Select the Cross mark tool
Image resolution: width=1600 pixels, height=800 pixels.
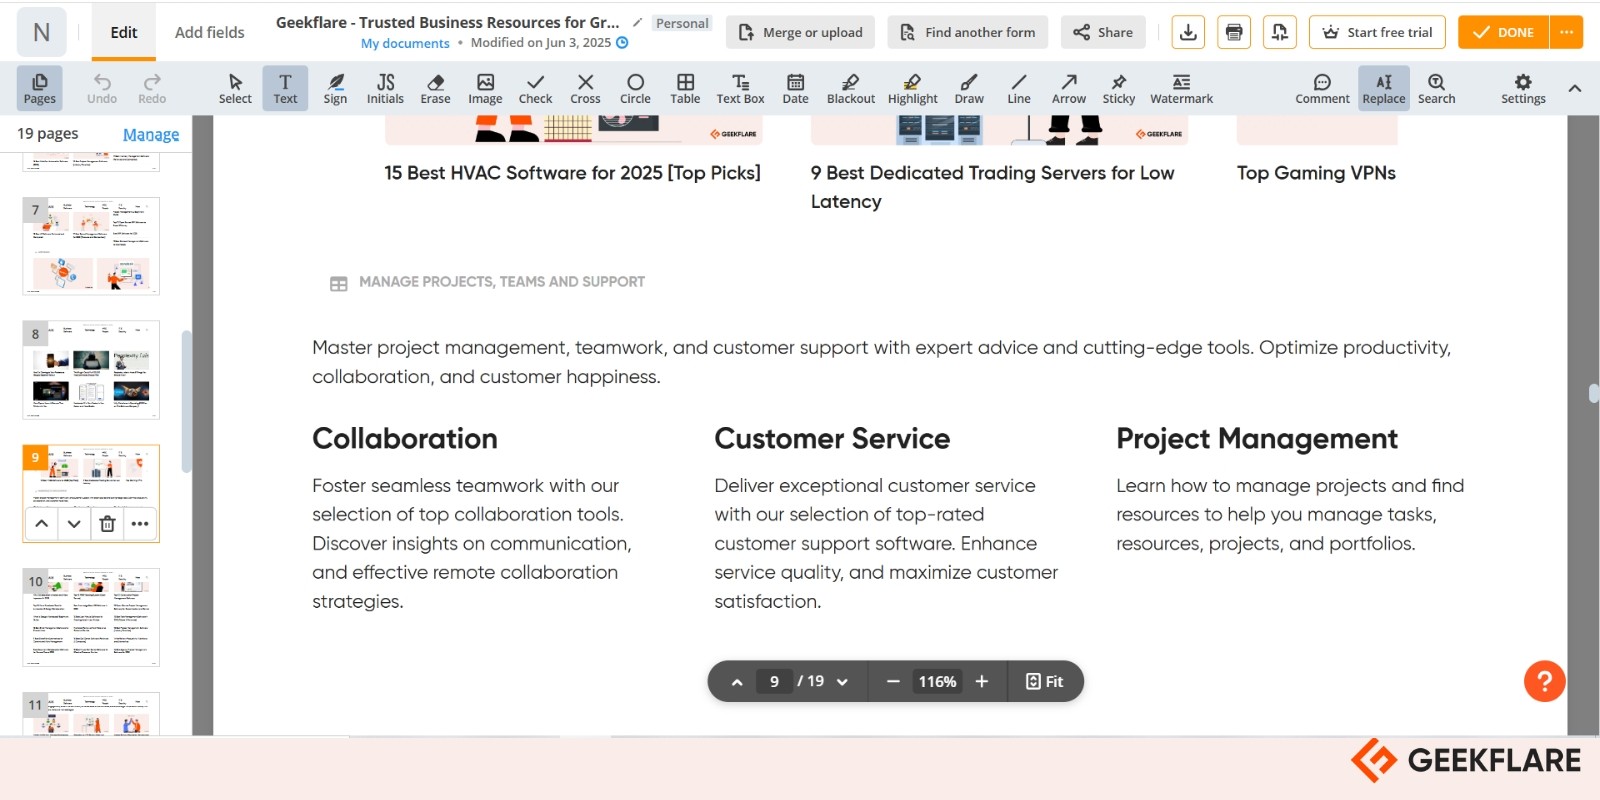coord(585,88)
